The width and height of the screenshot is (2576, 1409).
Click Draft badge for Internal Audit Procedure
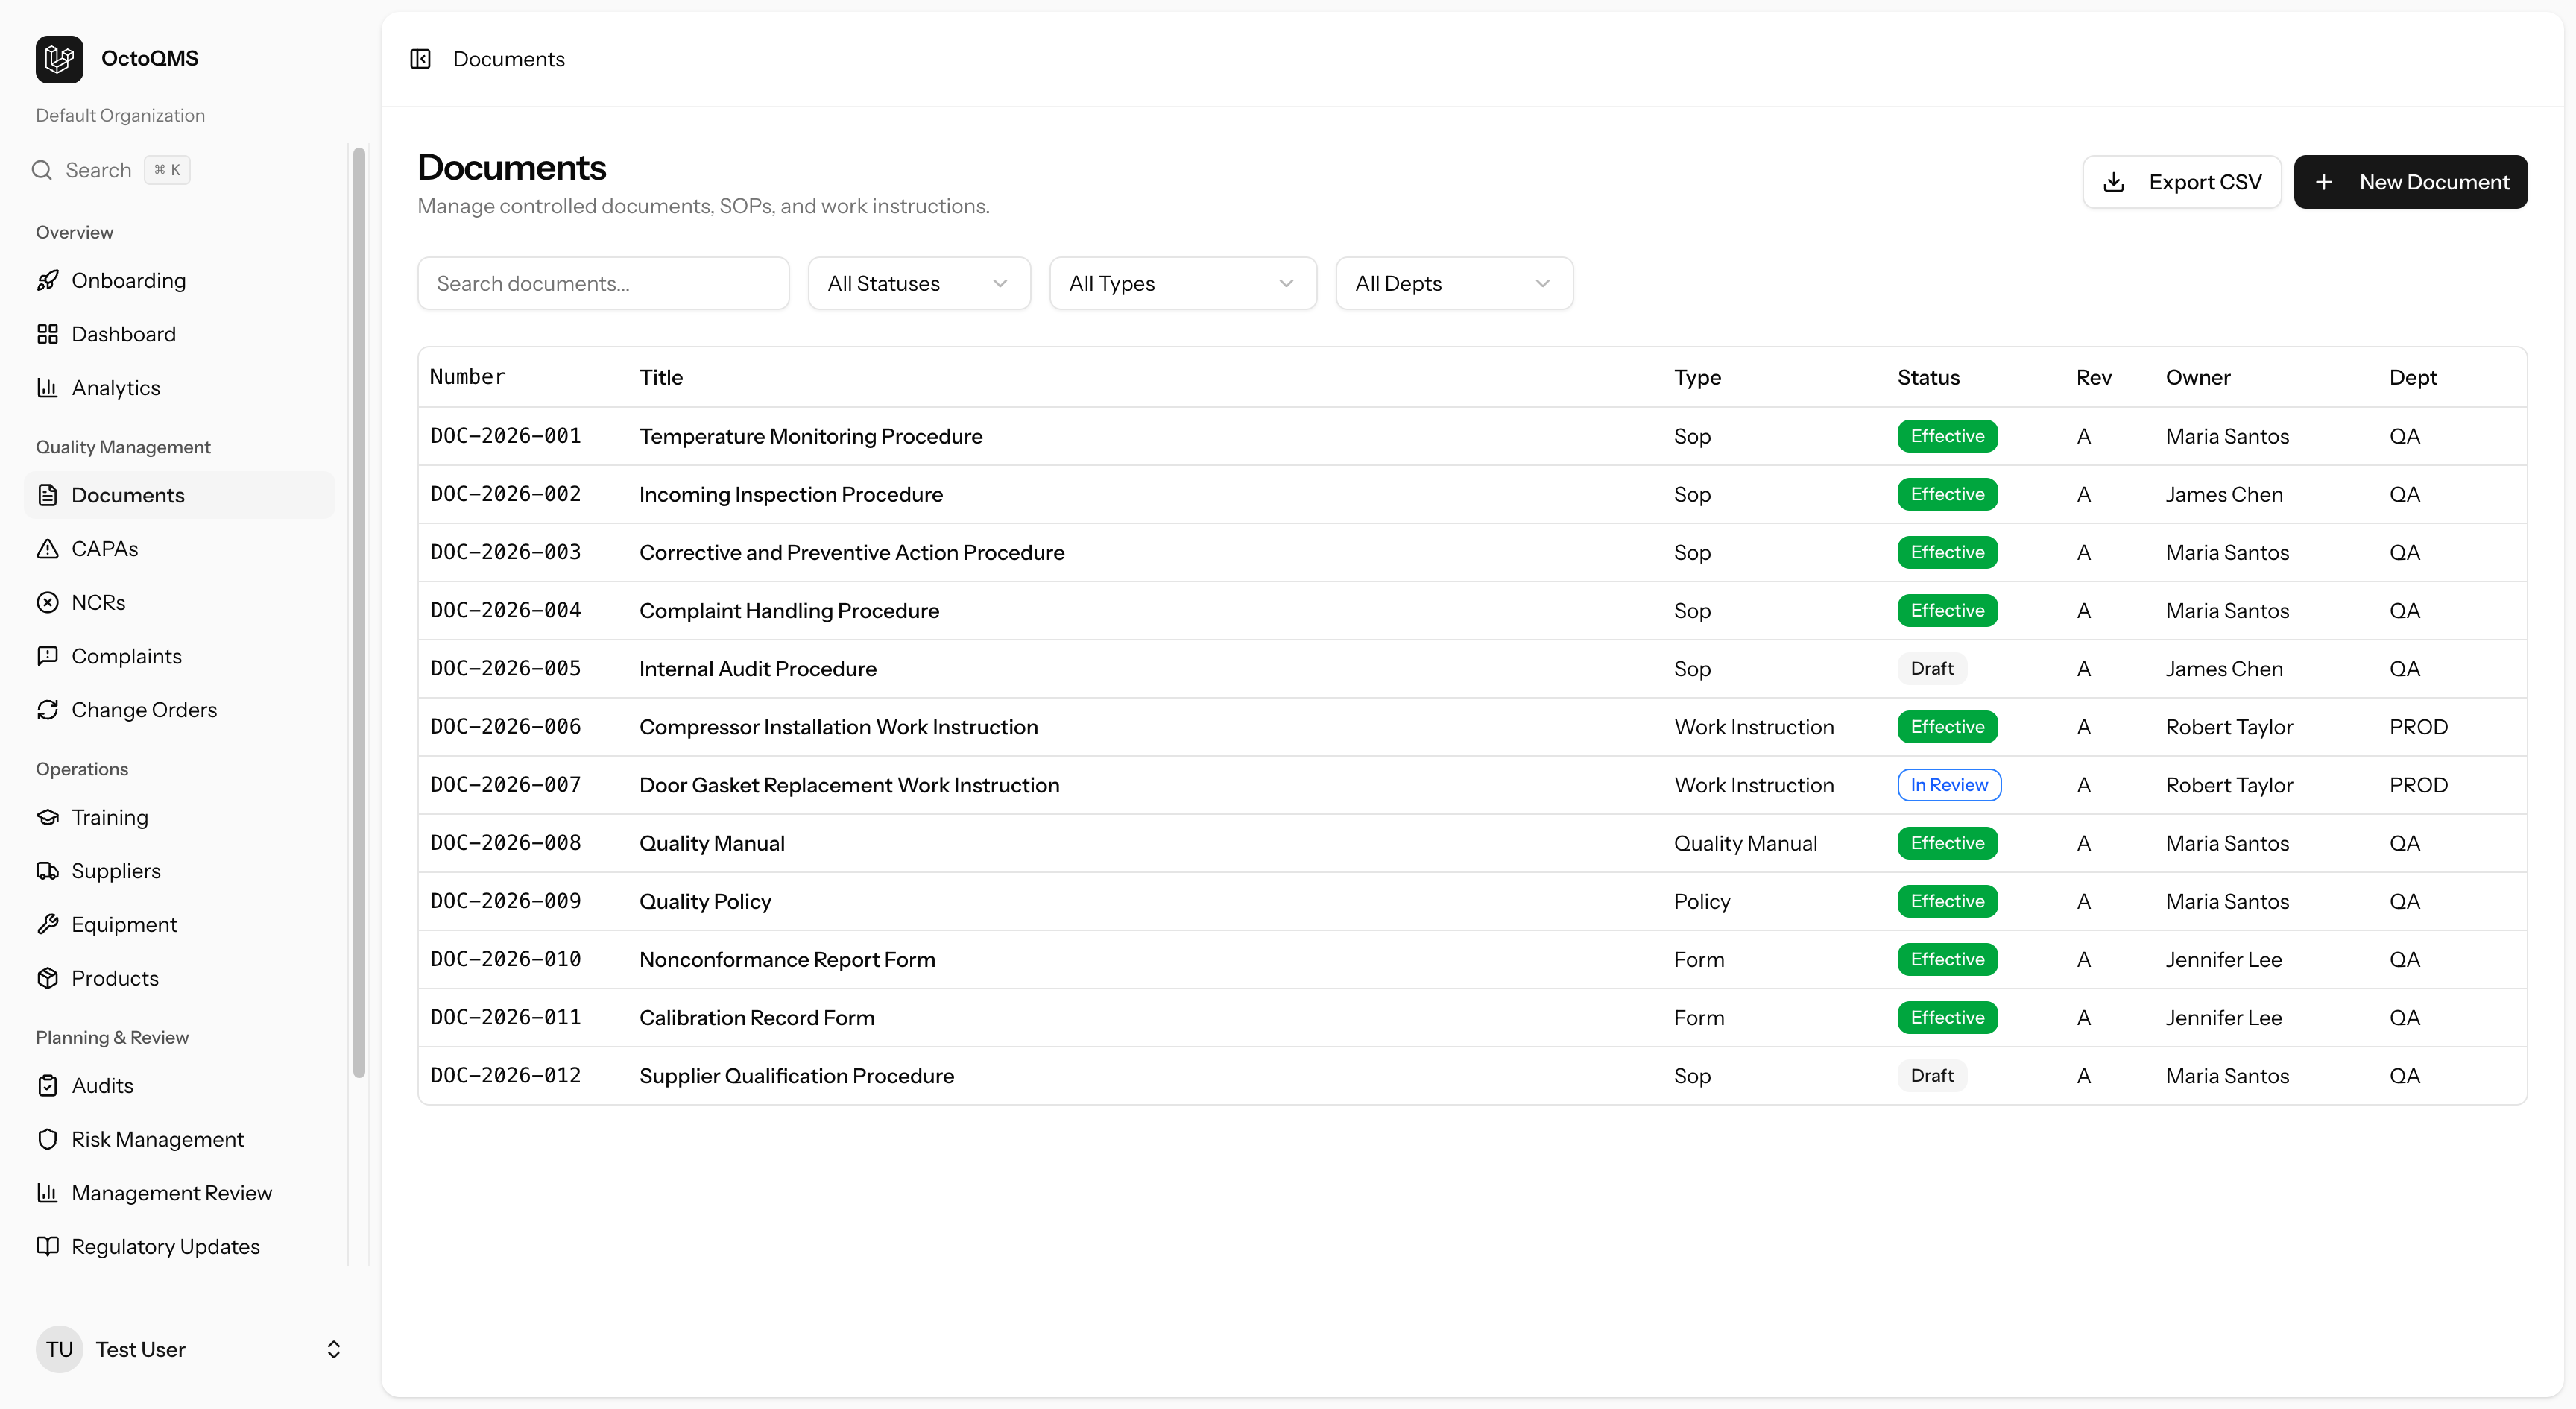[x=1931, y=668]
